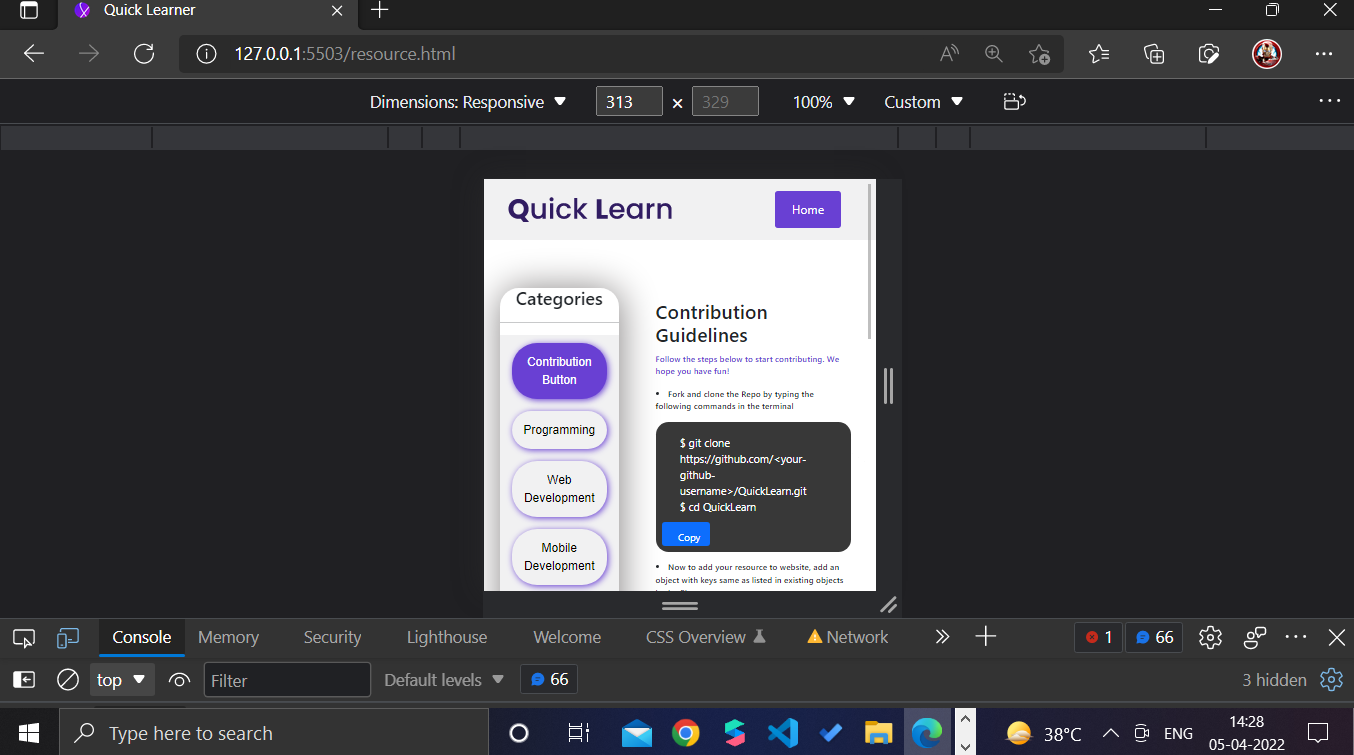Screen dimensions: 1354x755
Task: Select the Web Development category
Action: click(x=559, y=489)
